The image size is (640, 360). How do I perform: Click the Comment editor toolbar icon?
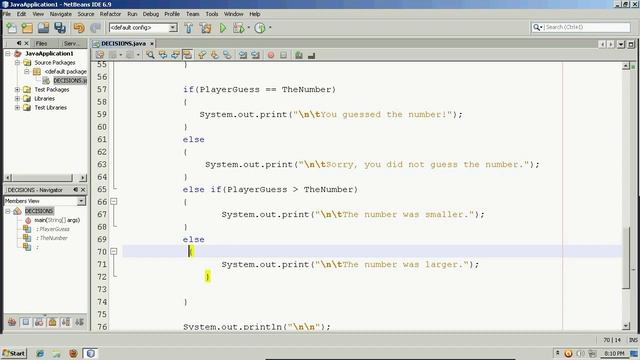pyautogui.click(x=299, y=55)
